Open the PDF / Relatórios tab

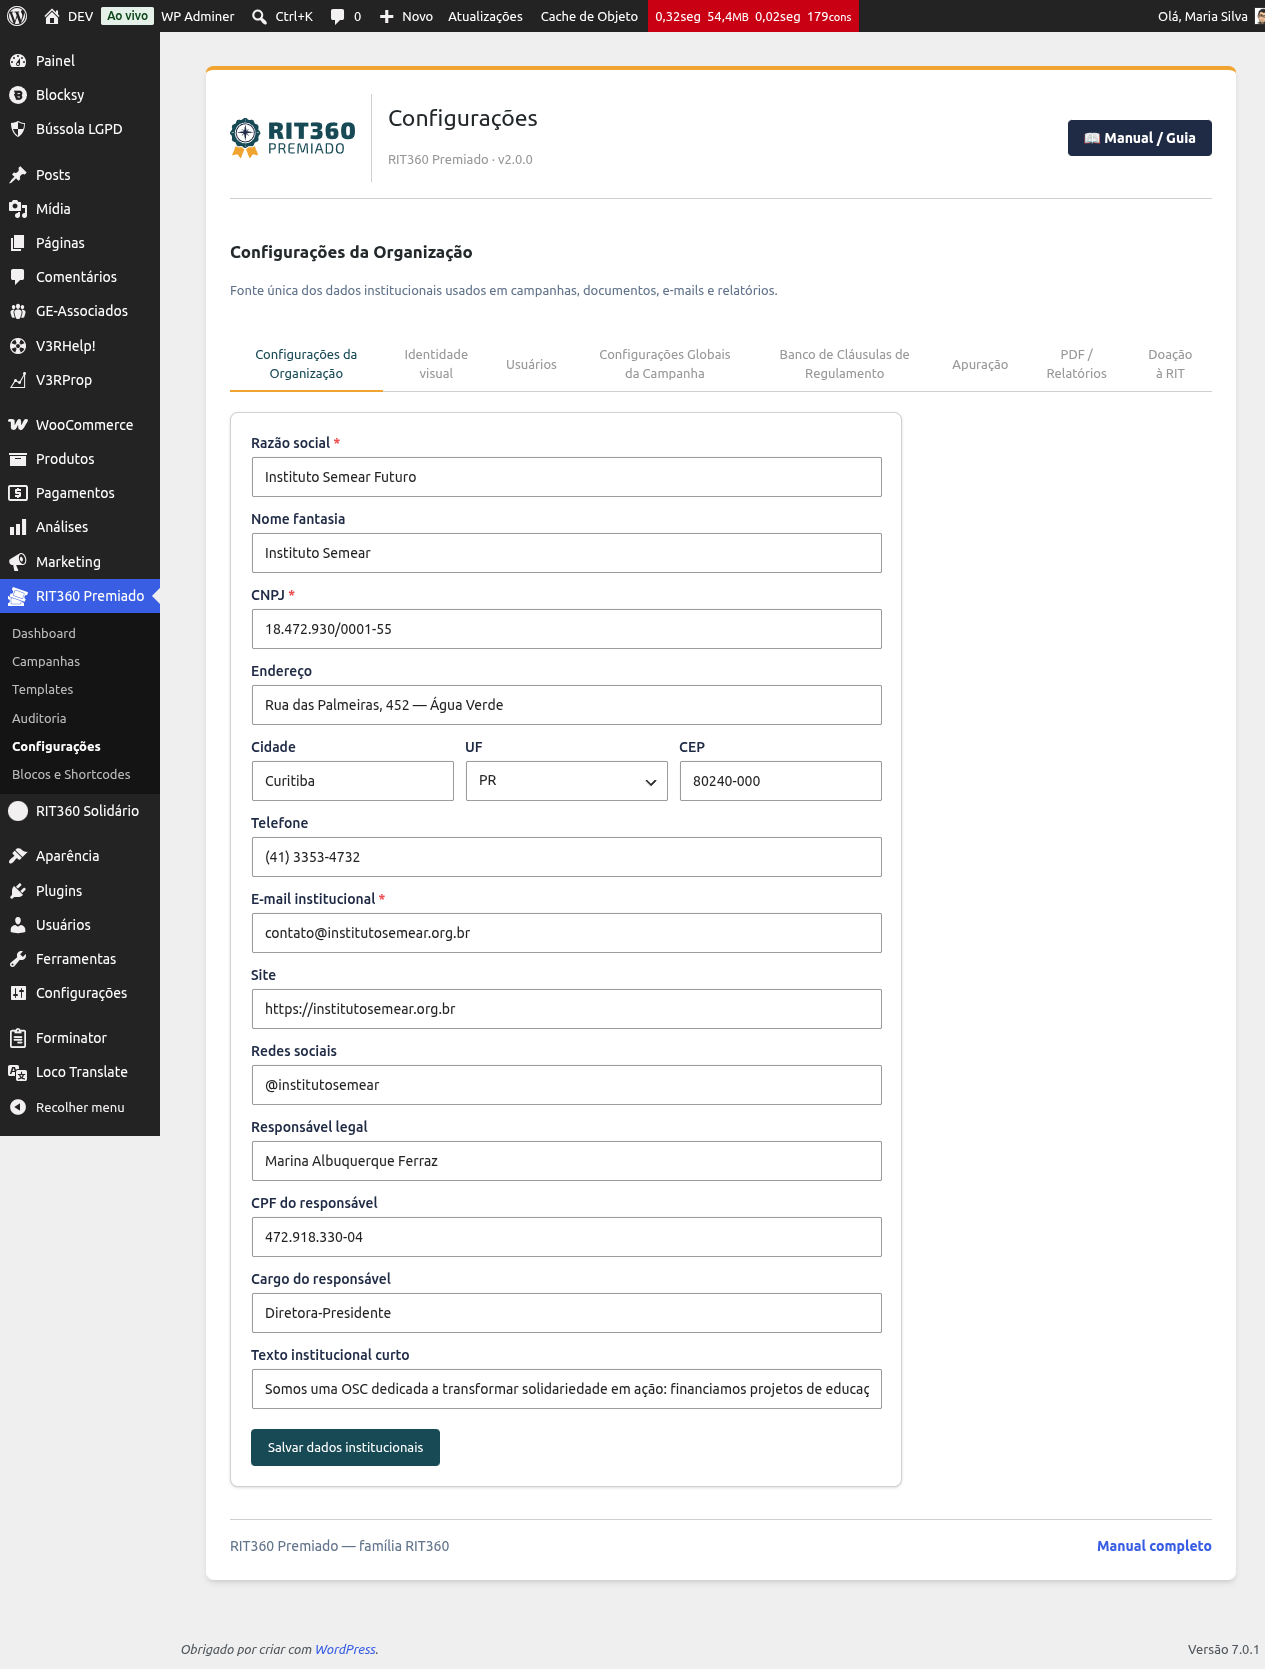(1077, 364)
